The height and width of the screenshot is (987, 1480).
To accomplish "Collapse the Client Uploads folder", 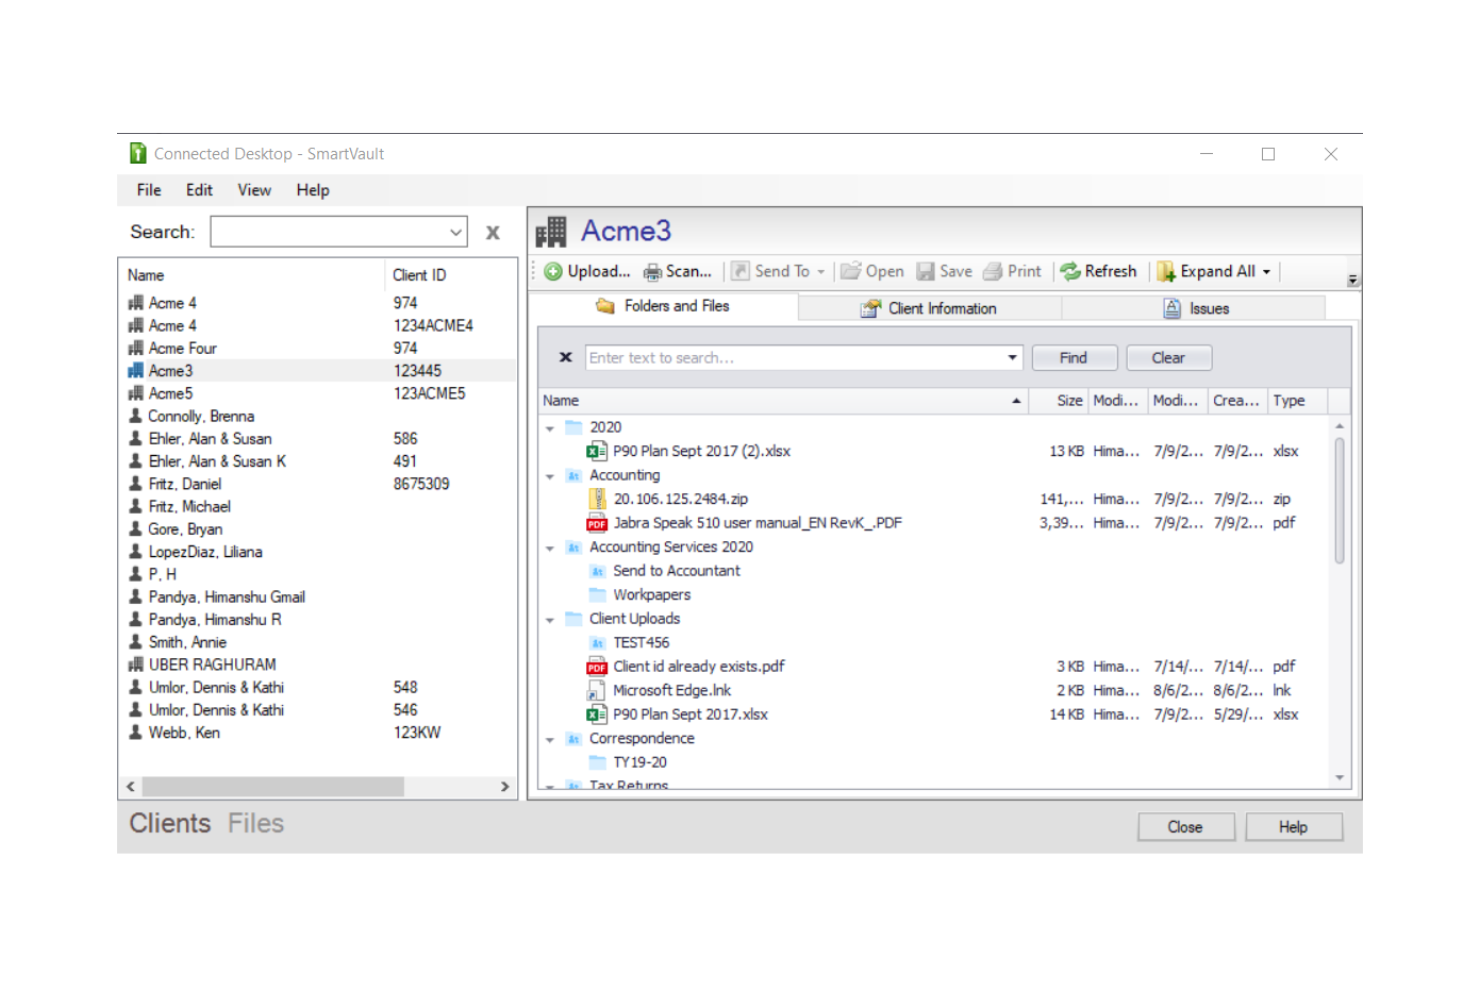I will pos(550,620).
